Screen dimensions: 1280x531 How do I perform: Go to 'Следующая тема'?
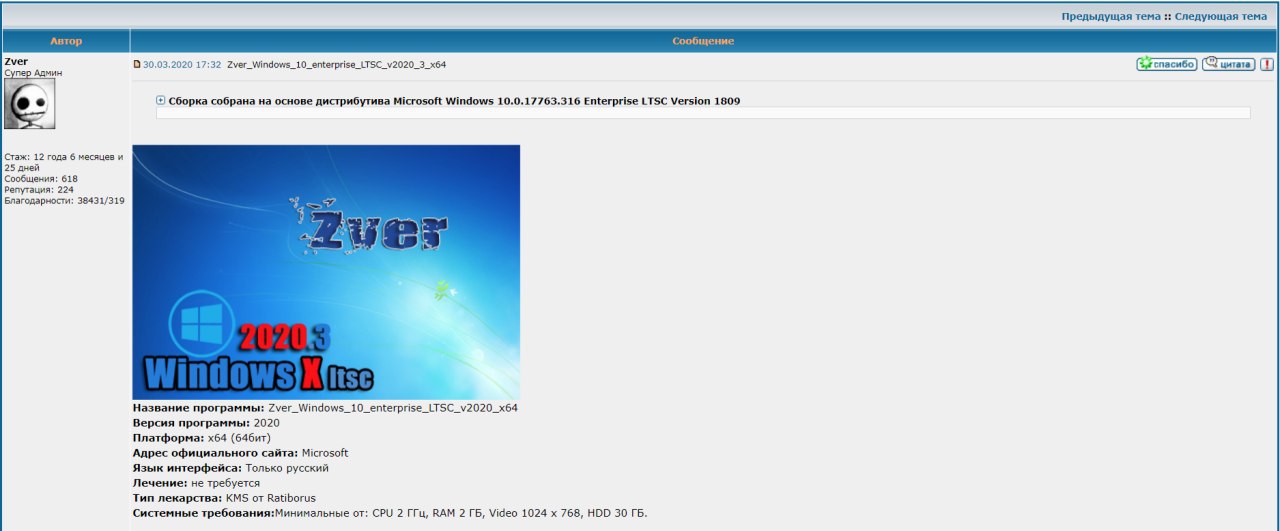(x=1220, y=17)
